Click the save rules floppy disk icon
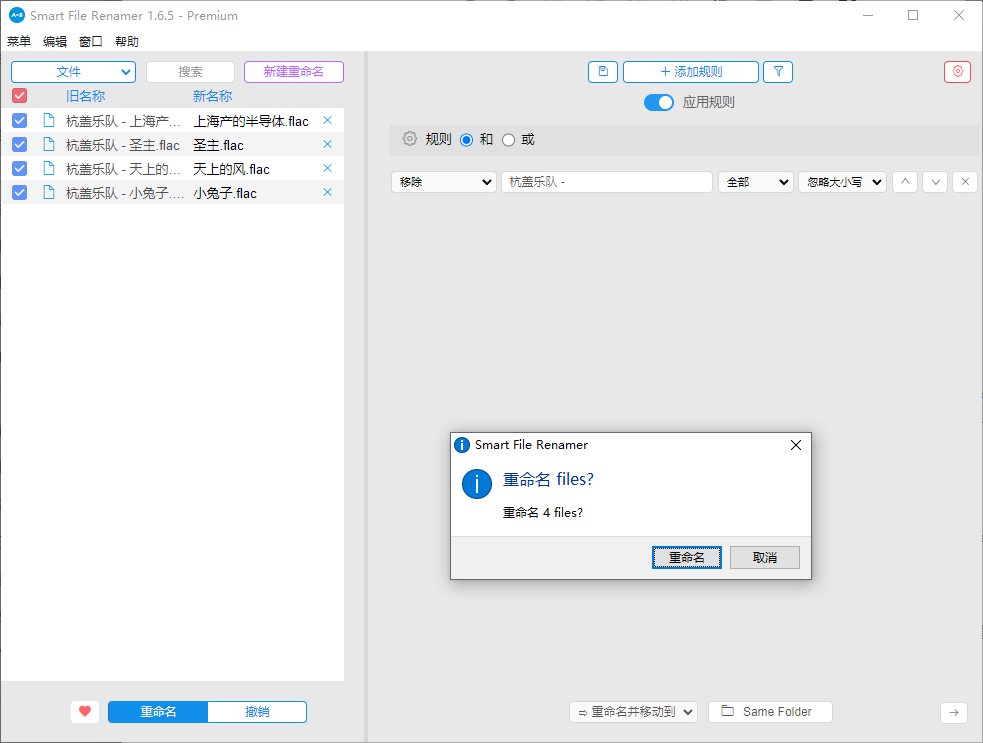This screenshot has width=983, height=743. [x=603, y=72]
